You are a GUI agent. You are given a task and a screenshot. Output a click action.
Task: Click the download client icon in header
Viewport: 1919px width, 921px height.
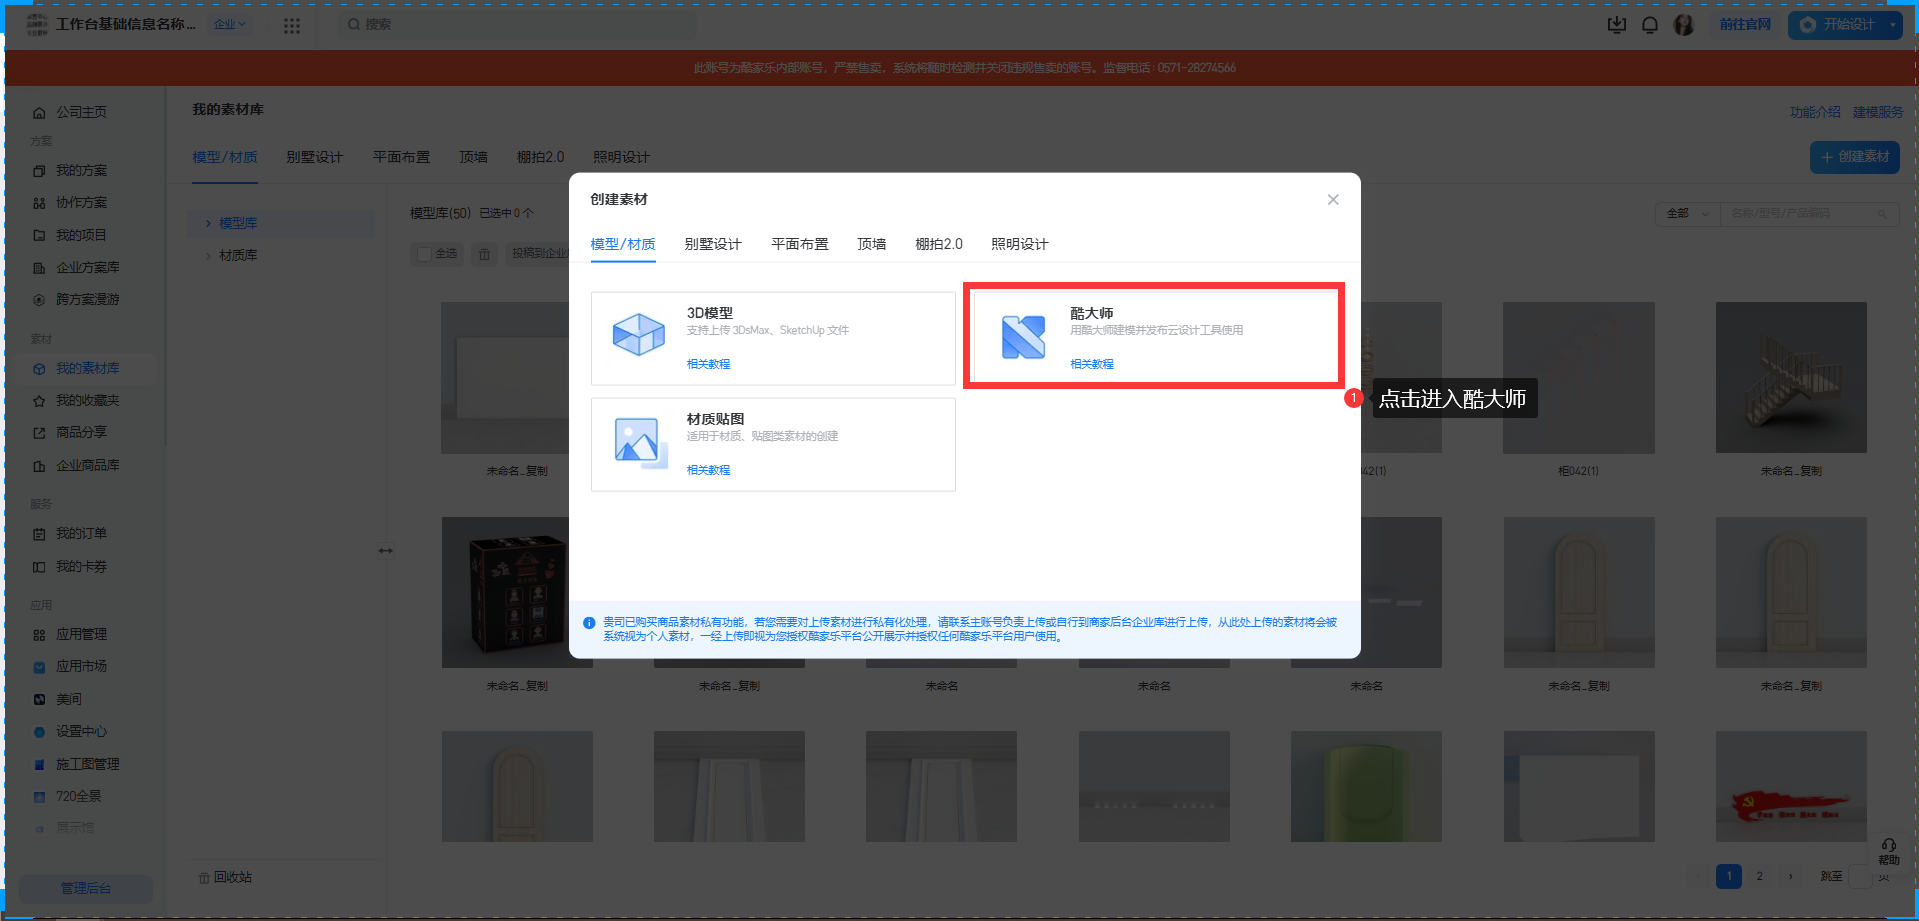click(1617, 25)
